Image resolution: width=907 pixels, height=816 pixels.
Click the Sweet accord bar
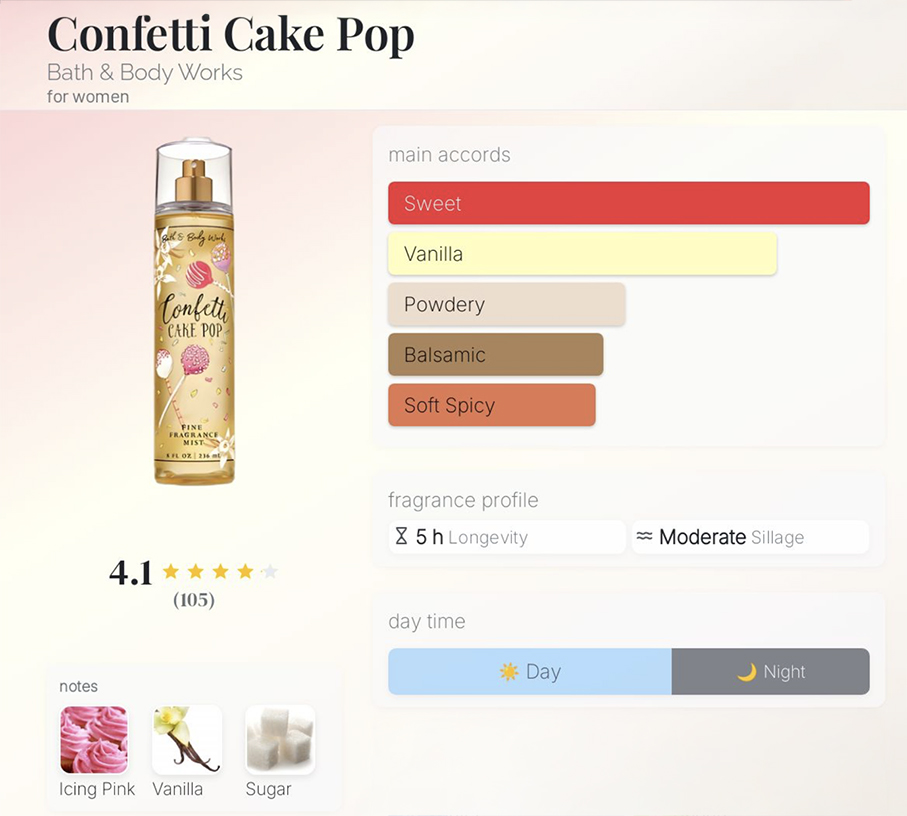click(629, 203)
